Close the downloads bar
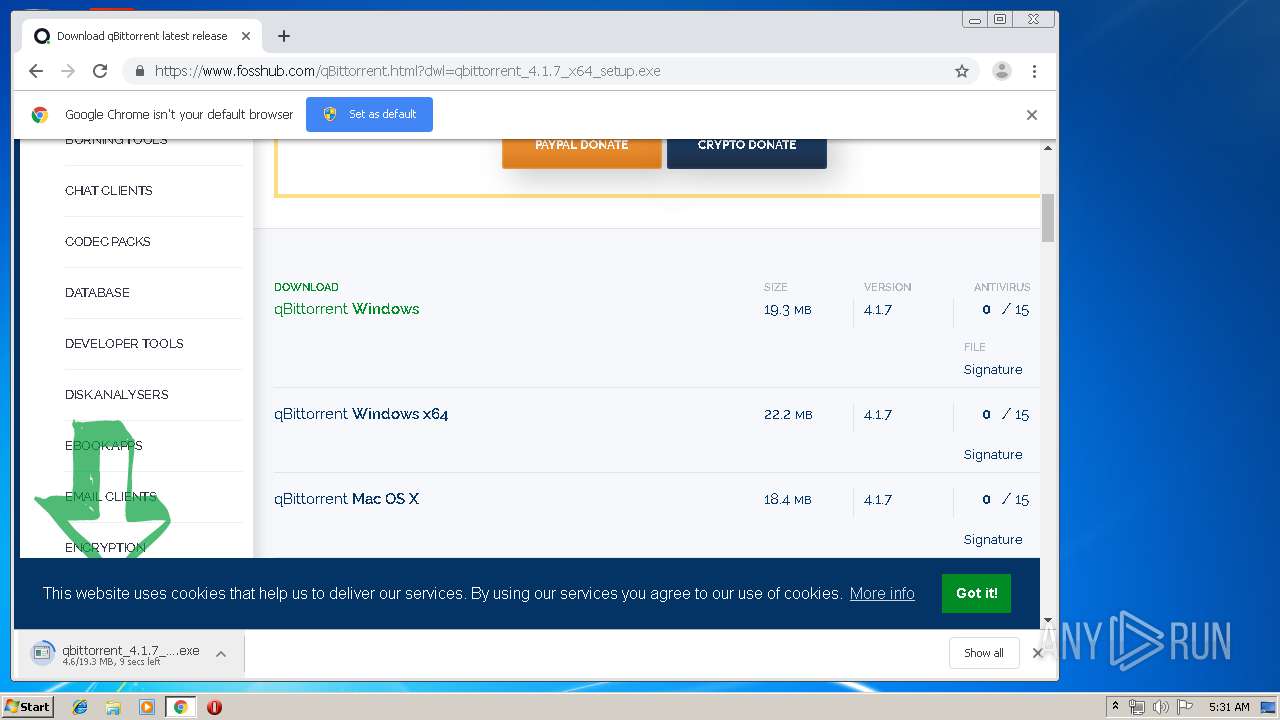Image resolution: width=1280 pixels, height=720 pixels. click(x=1038, y=653)
